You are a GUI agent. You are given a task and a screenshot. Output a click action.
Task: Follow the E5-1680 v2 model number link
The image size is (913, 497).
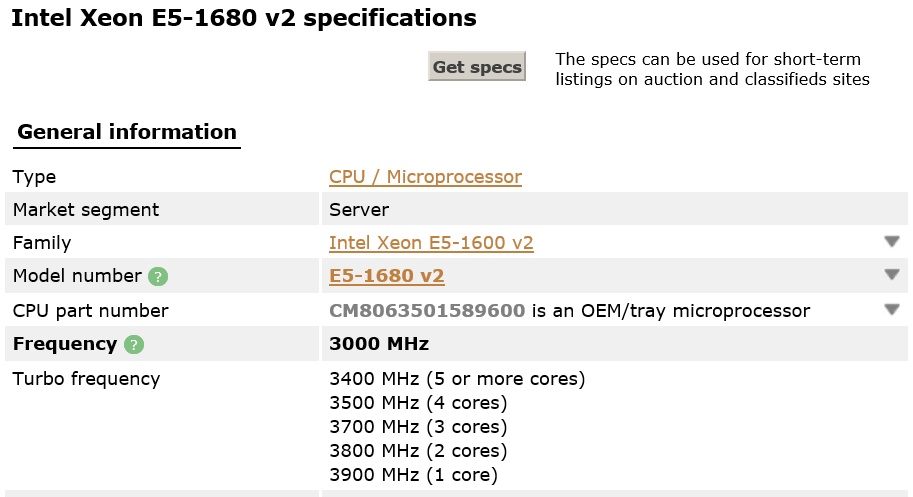(x=387, y=275)
